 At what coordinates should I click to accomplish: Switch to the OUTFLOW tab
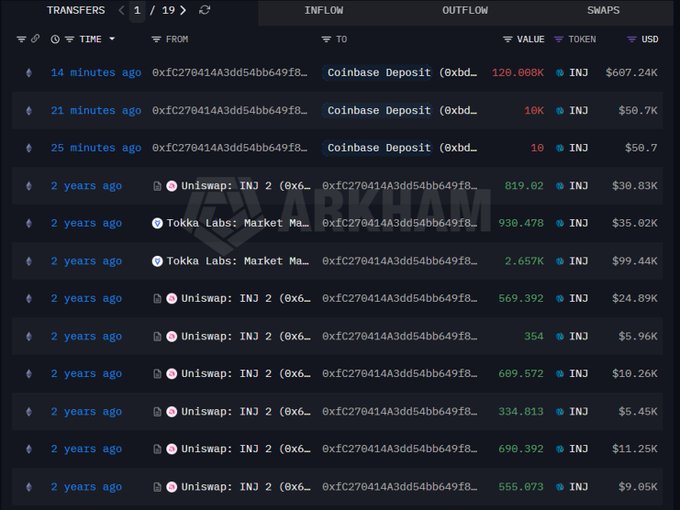click(465, 10)
